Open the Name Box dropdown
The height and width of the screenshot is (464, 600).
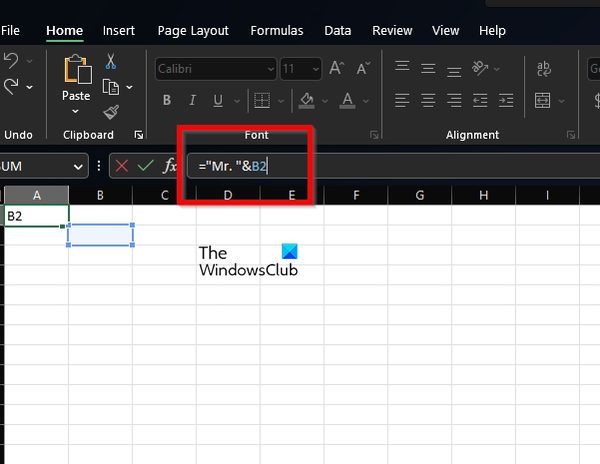click(x=78, y=167)
